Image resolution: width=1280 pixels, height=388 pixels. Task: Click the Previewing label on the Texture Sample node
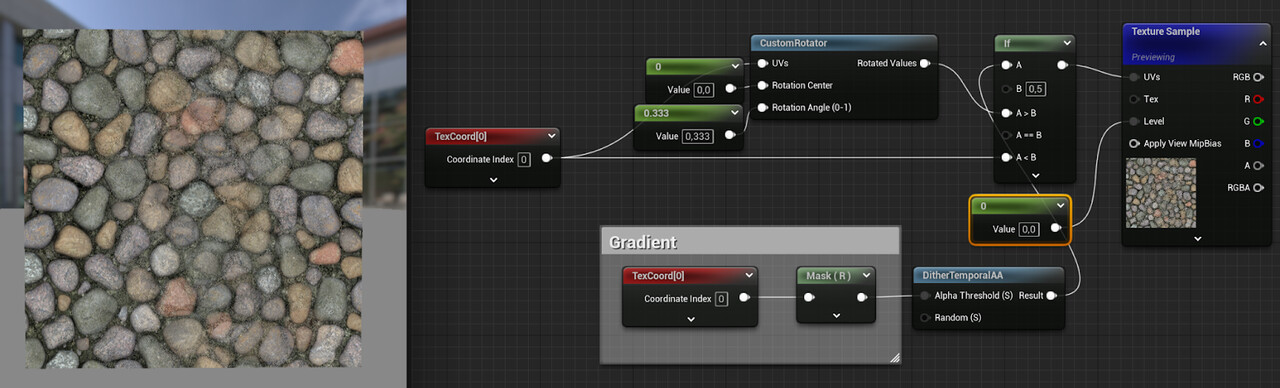click(x=1153, y=57)
